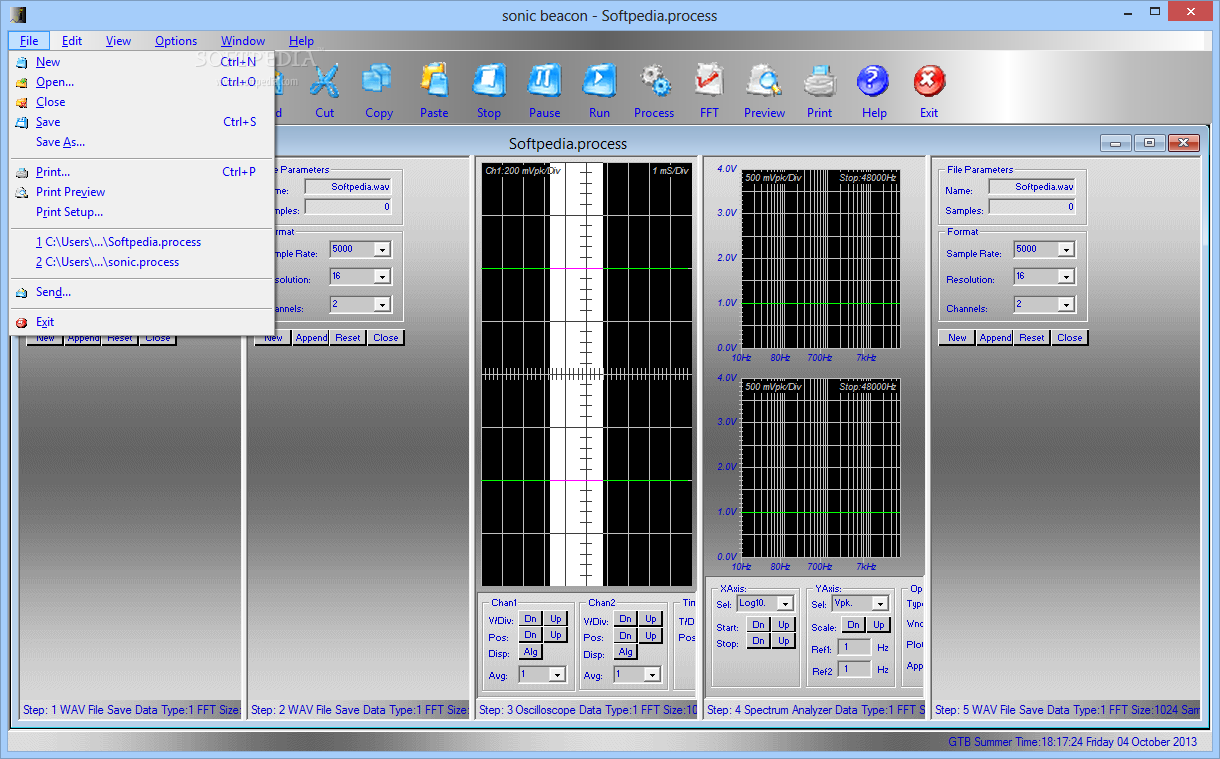The image size is (1220, 759).
Task: Click Close button in Step 5 panel
Action: click(1070, 338)
